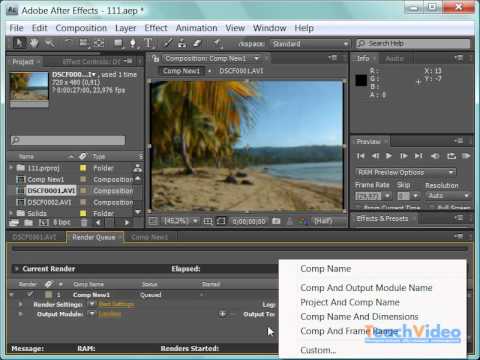Toggle mask and shape path visibility icon
This screenshot has height=360, width=480.
[x=221, y=221]
